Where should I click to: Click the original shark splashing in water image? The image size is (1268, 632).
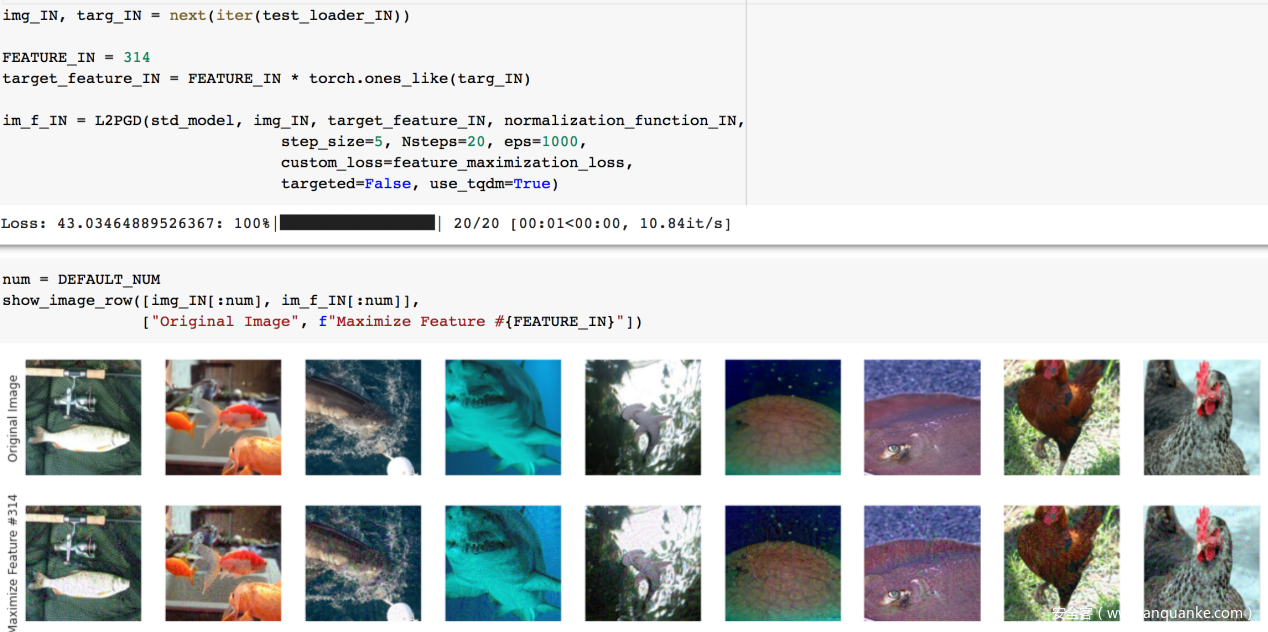(363, 417)
